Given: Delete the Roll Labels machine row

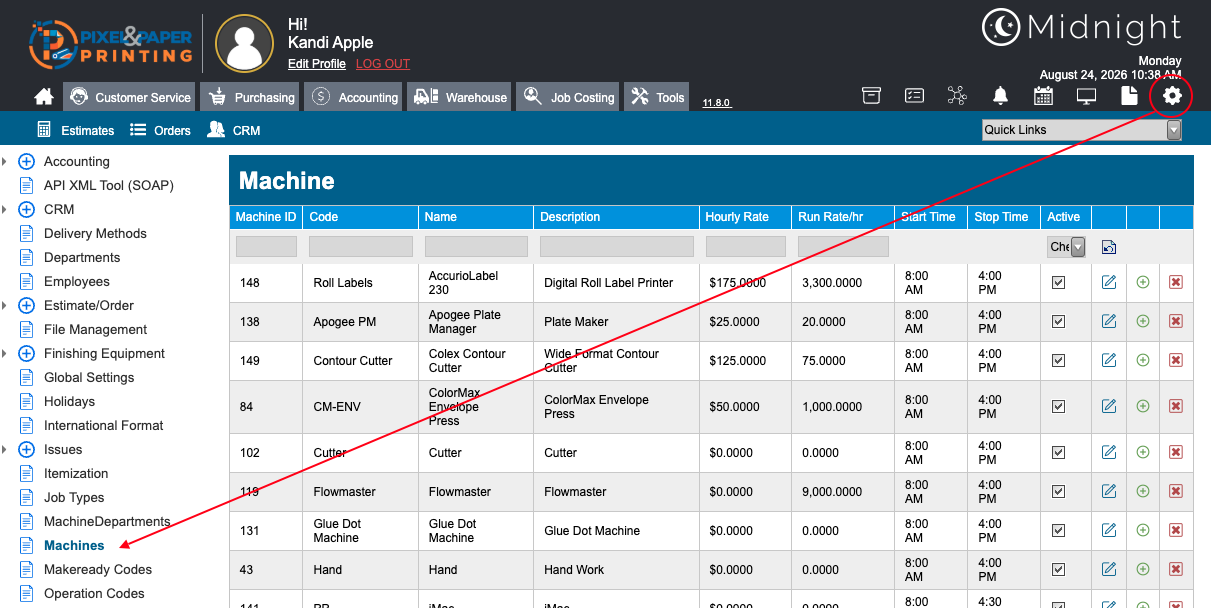Looking at the screenshot, I should [1176, 283].
